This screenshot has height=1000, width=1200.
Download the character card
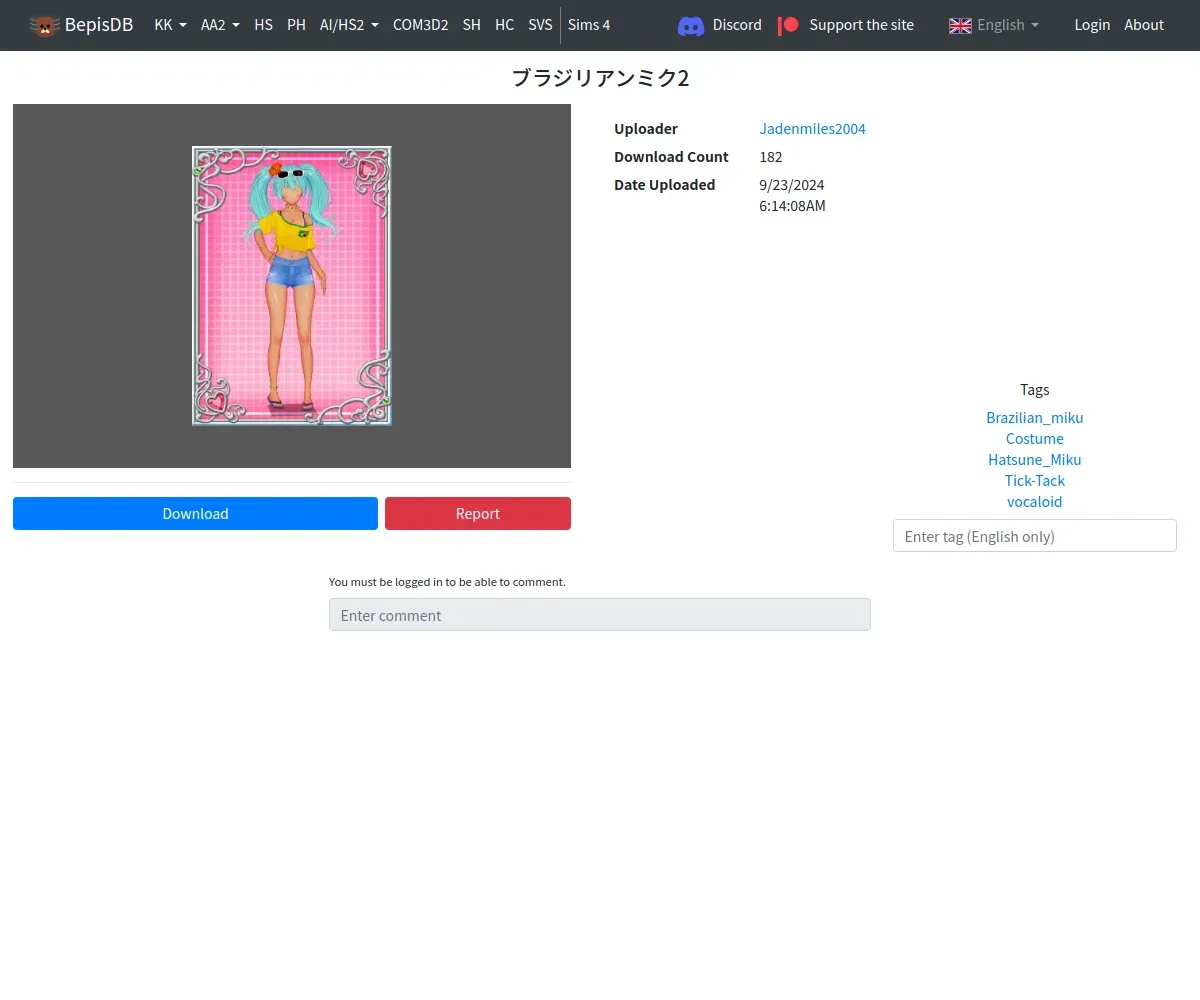[x=195, y=513]
